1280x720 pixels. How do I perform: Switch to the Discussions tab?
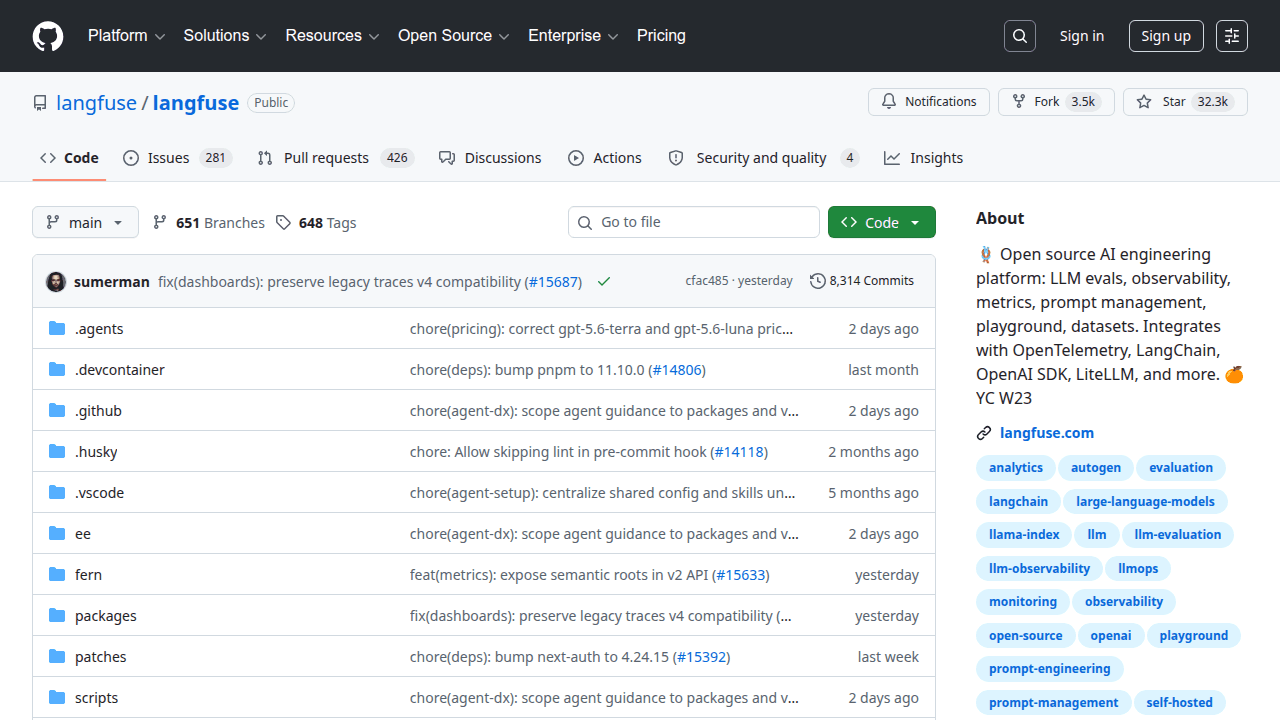coord(490,158)
